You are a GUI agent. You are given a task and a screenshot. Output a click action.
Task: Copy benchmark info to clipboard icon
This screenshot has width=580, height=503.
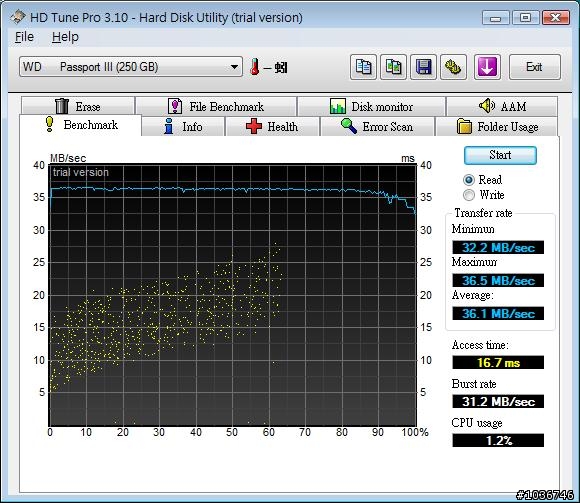(363, 67)
